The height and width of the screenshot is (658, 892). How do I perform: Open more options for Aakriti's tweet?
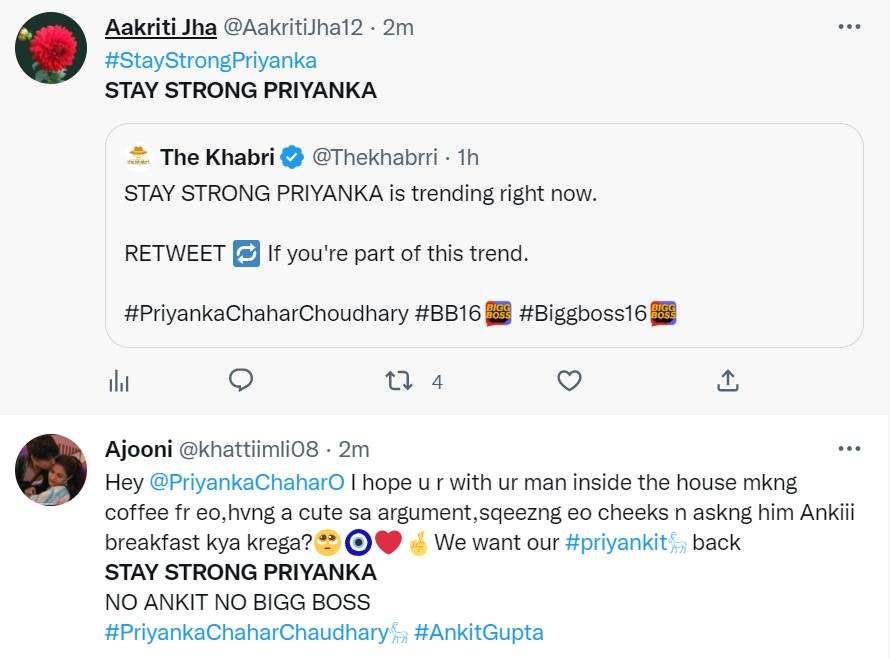point(849,28)
